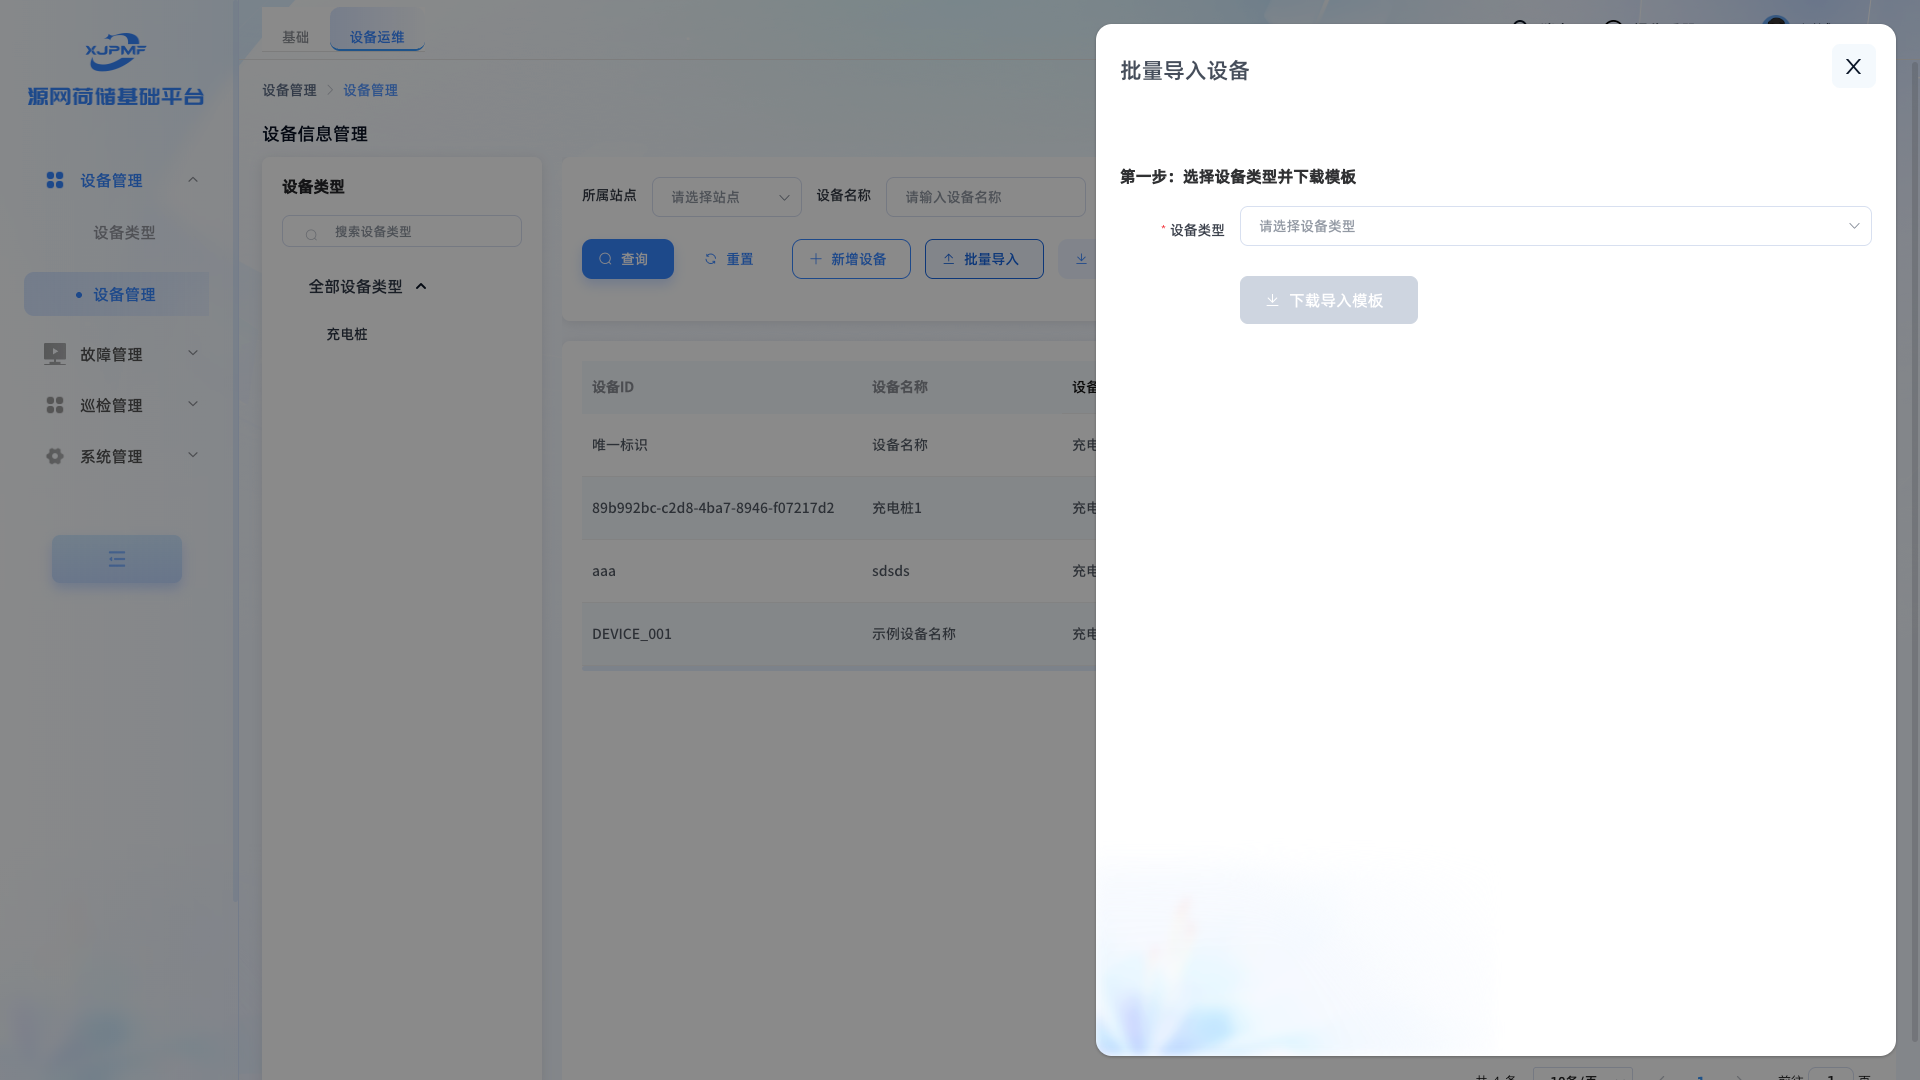Open the station selection dropdown
The height and width of the screenshot is (1080, 1920).
(726, 197)
